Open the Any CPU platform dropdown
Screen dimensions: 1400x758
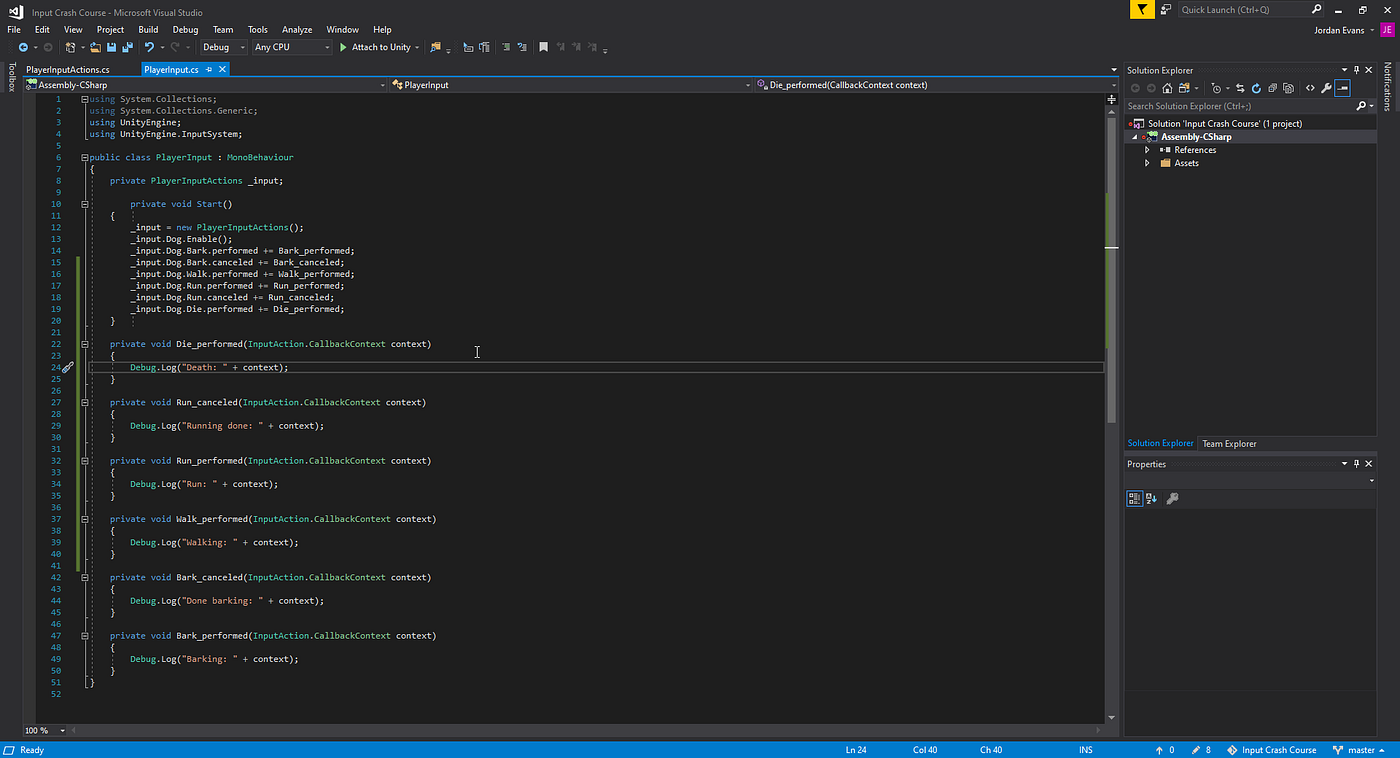click(x=291, y=47)
